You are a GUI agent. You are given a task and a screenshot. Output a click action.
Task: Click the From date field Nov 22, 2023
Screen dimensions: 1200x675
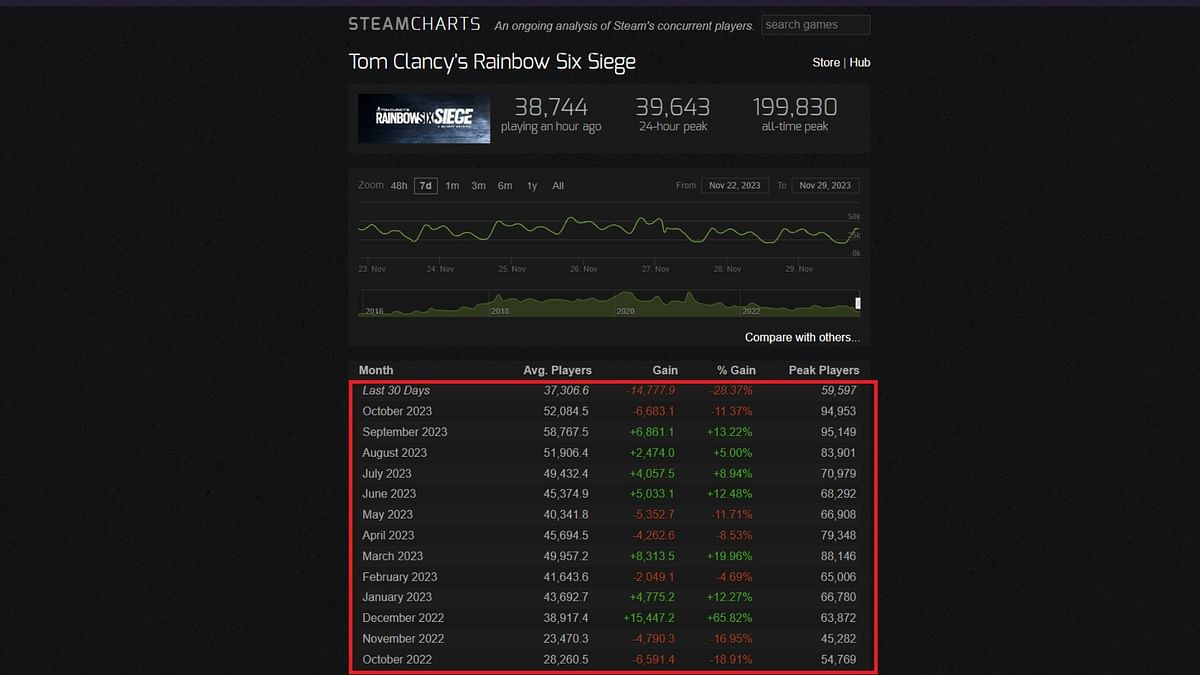pyautogui.click(x=734, y=185)
